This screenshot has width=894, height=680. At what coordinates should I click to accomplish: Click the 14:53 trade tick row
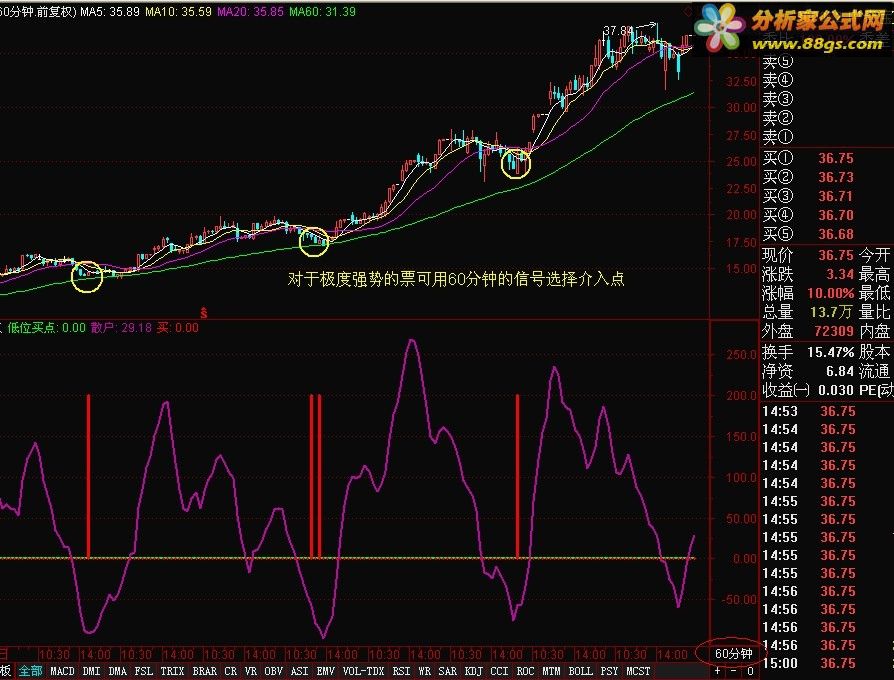[809, 411]
